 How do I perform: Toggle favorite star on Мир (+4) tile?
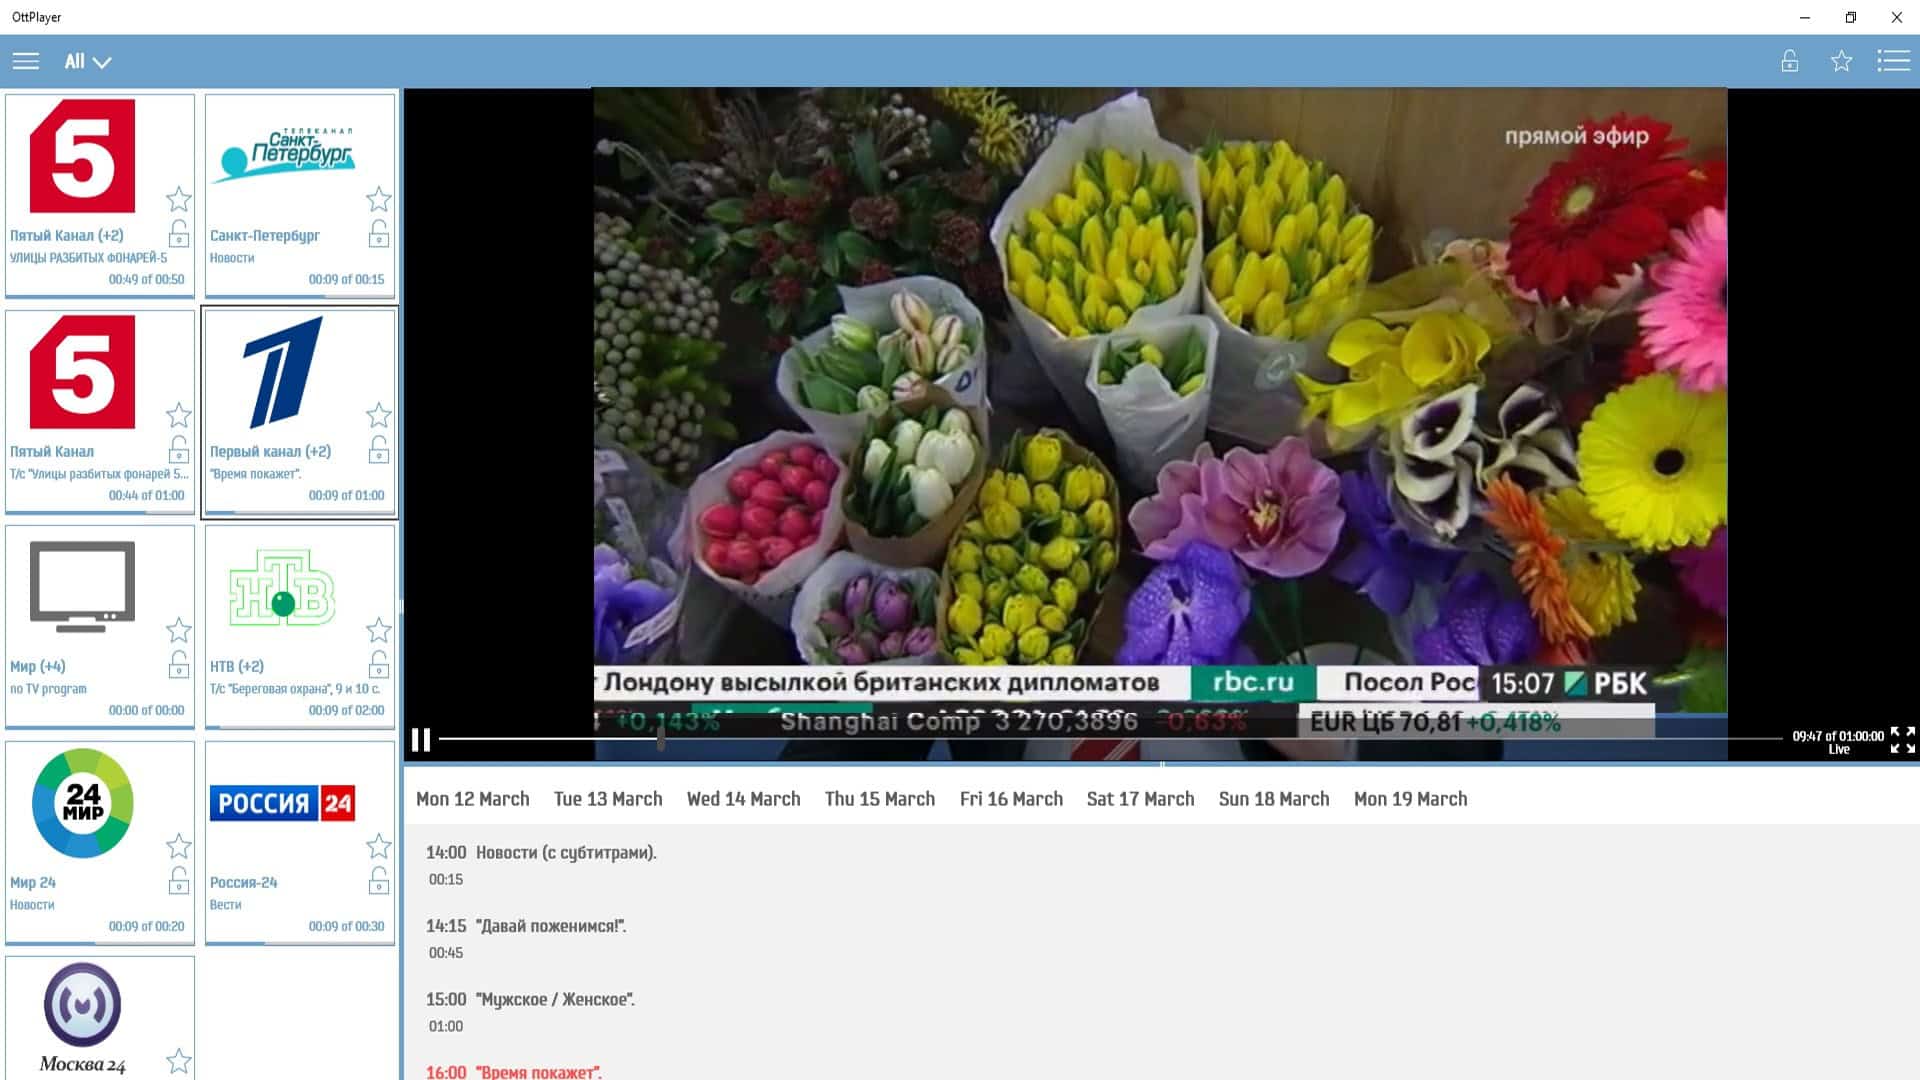(179, 630)
